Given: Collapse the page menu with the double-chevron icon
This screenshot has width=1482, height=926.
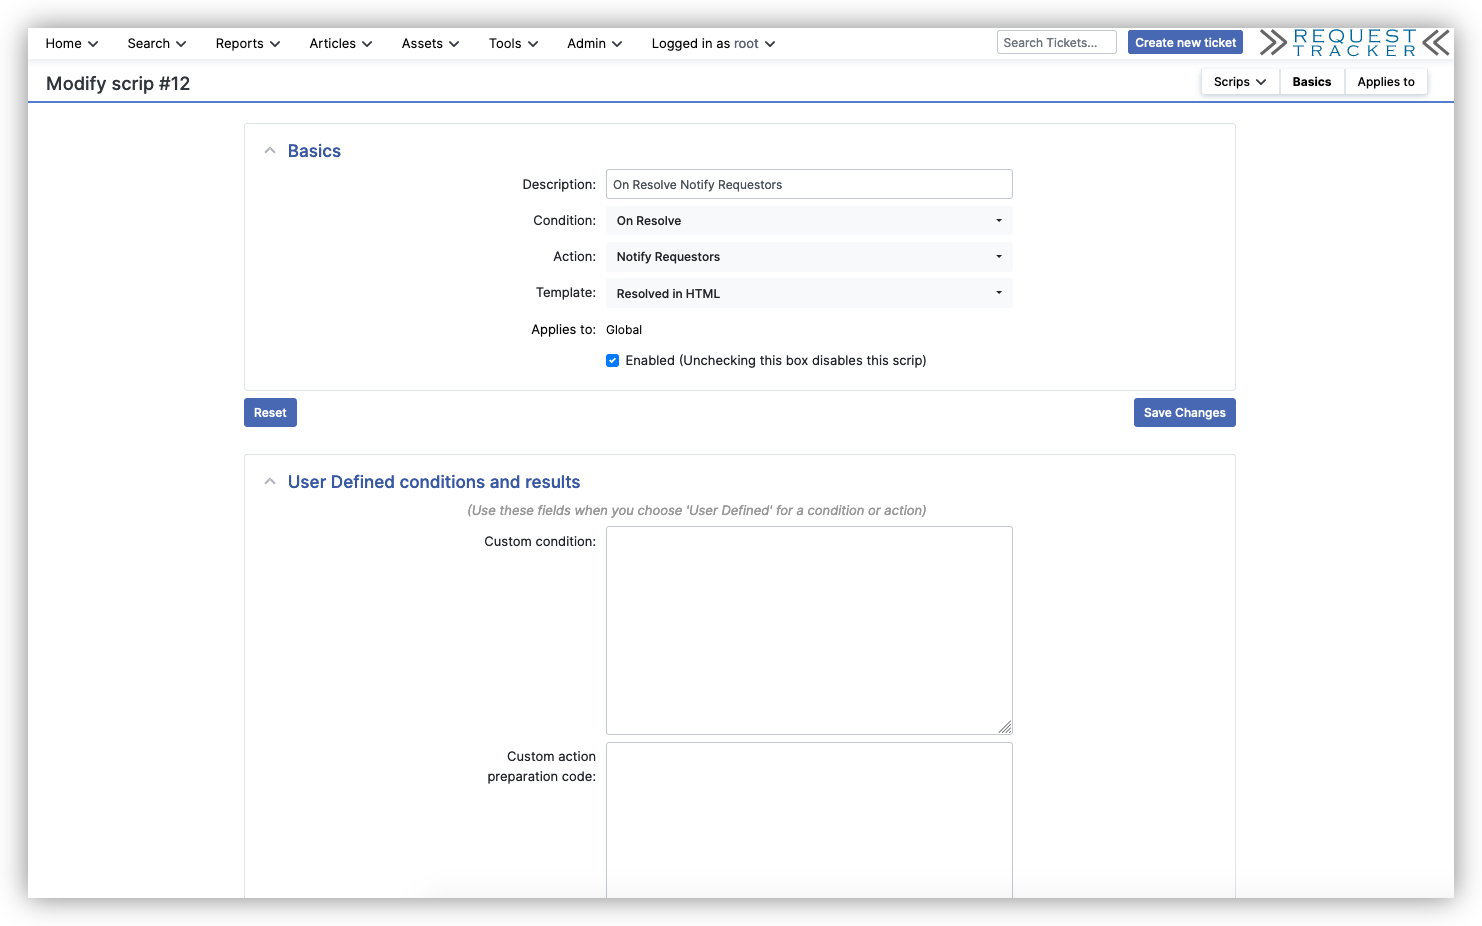Looking at the screenshot, I should coord(1437,42).
